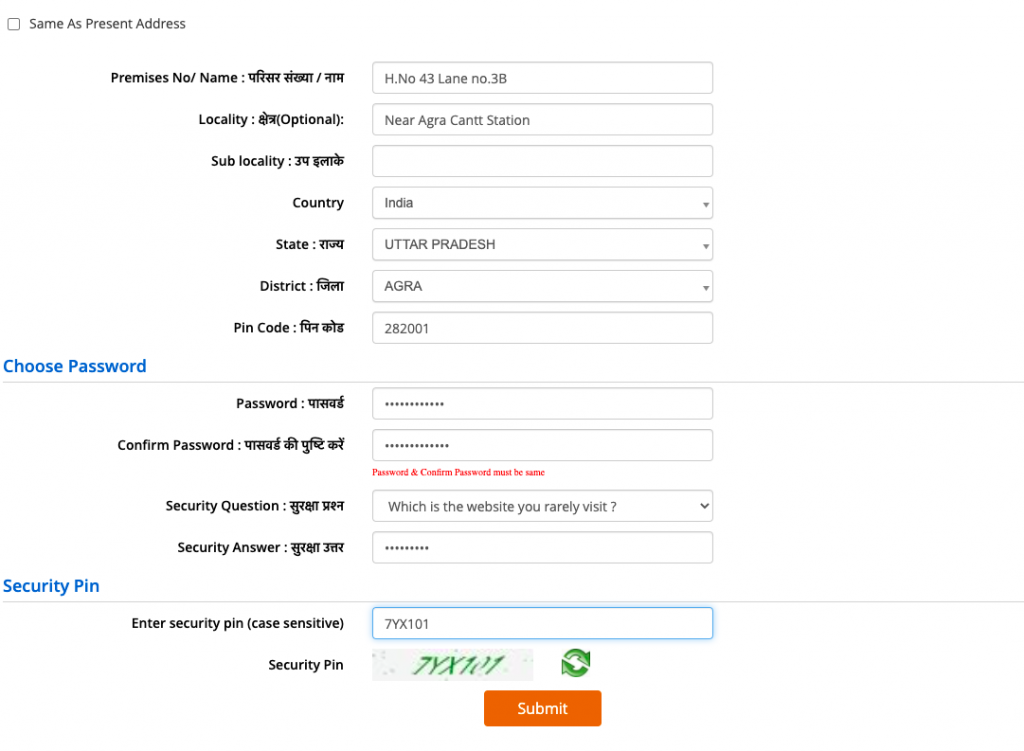Open the Country dropdown showing India
Viewport: 1024px width, 751px height.
click(x=542, y=203)
